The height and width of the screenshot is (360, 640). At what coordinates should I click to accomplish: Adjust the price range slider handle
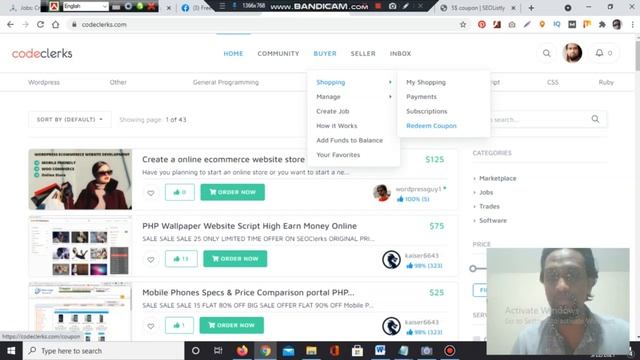473,269
